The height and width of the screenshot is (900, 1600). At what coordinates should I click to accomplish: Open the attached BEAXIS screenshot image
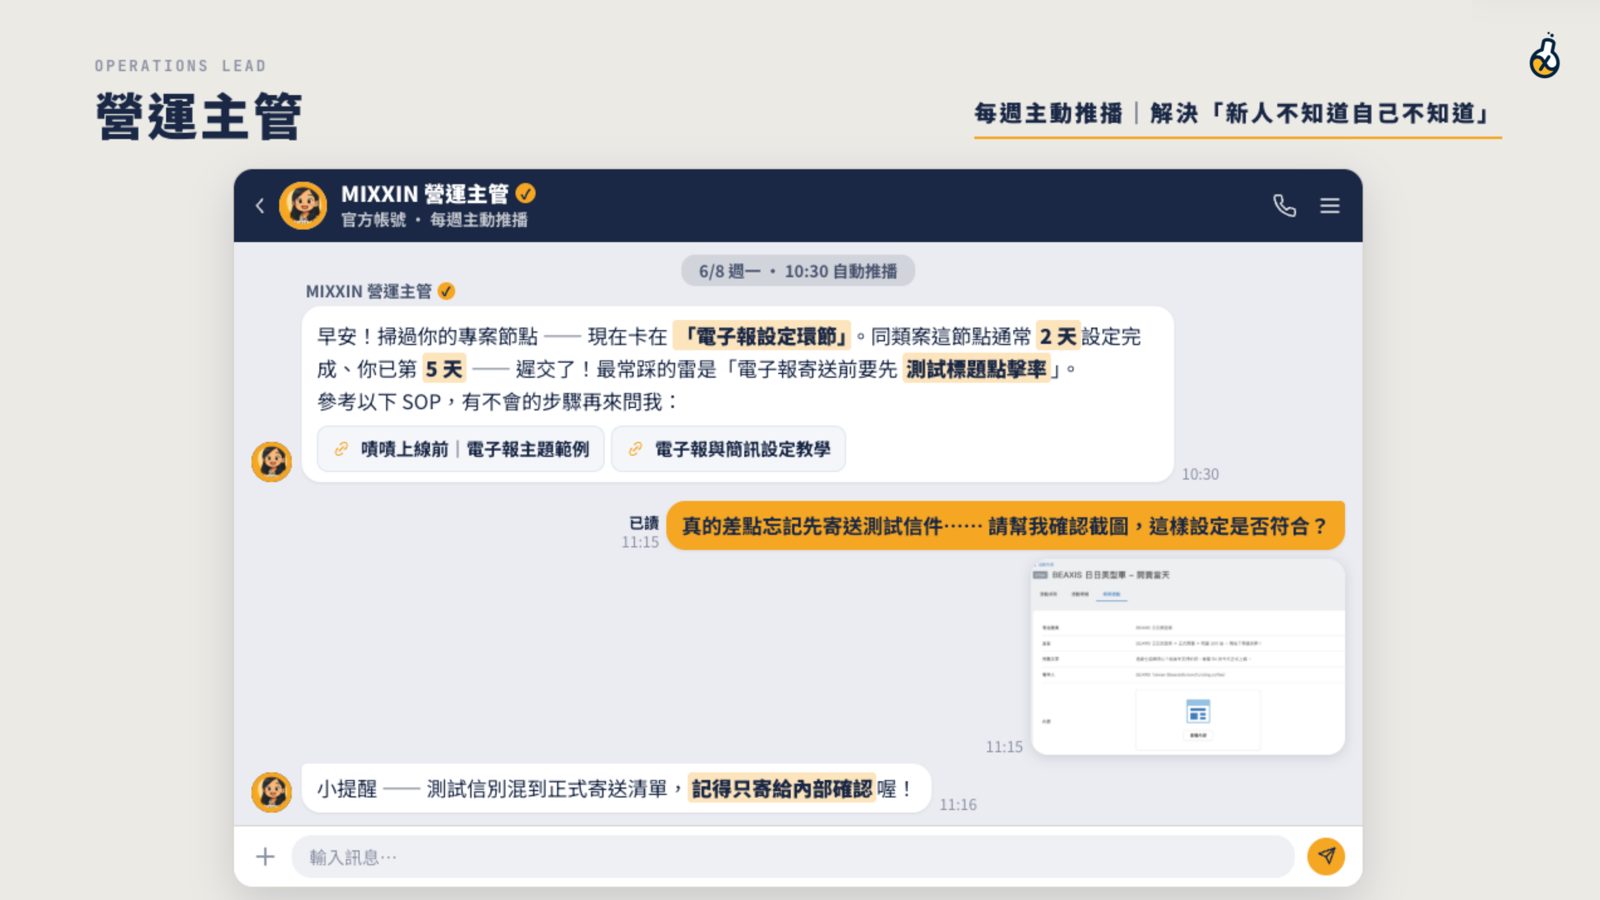pyautogui.click(x=1188, y=657)
